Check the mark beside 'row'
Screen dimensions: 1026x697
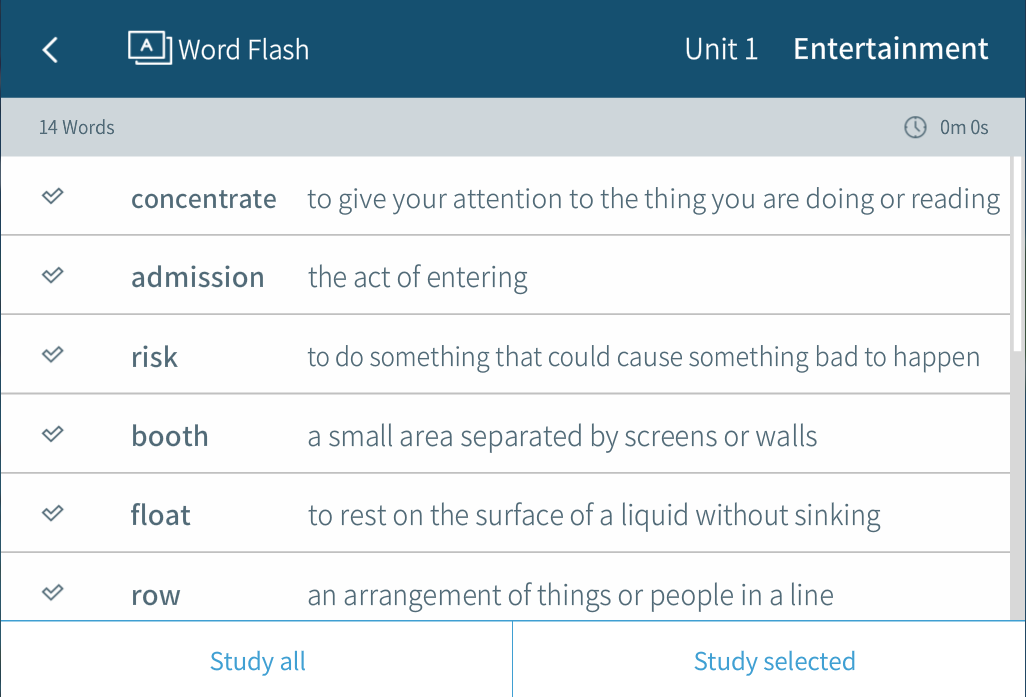point(53,593)
